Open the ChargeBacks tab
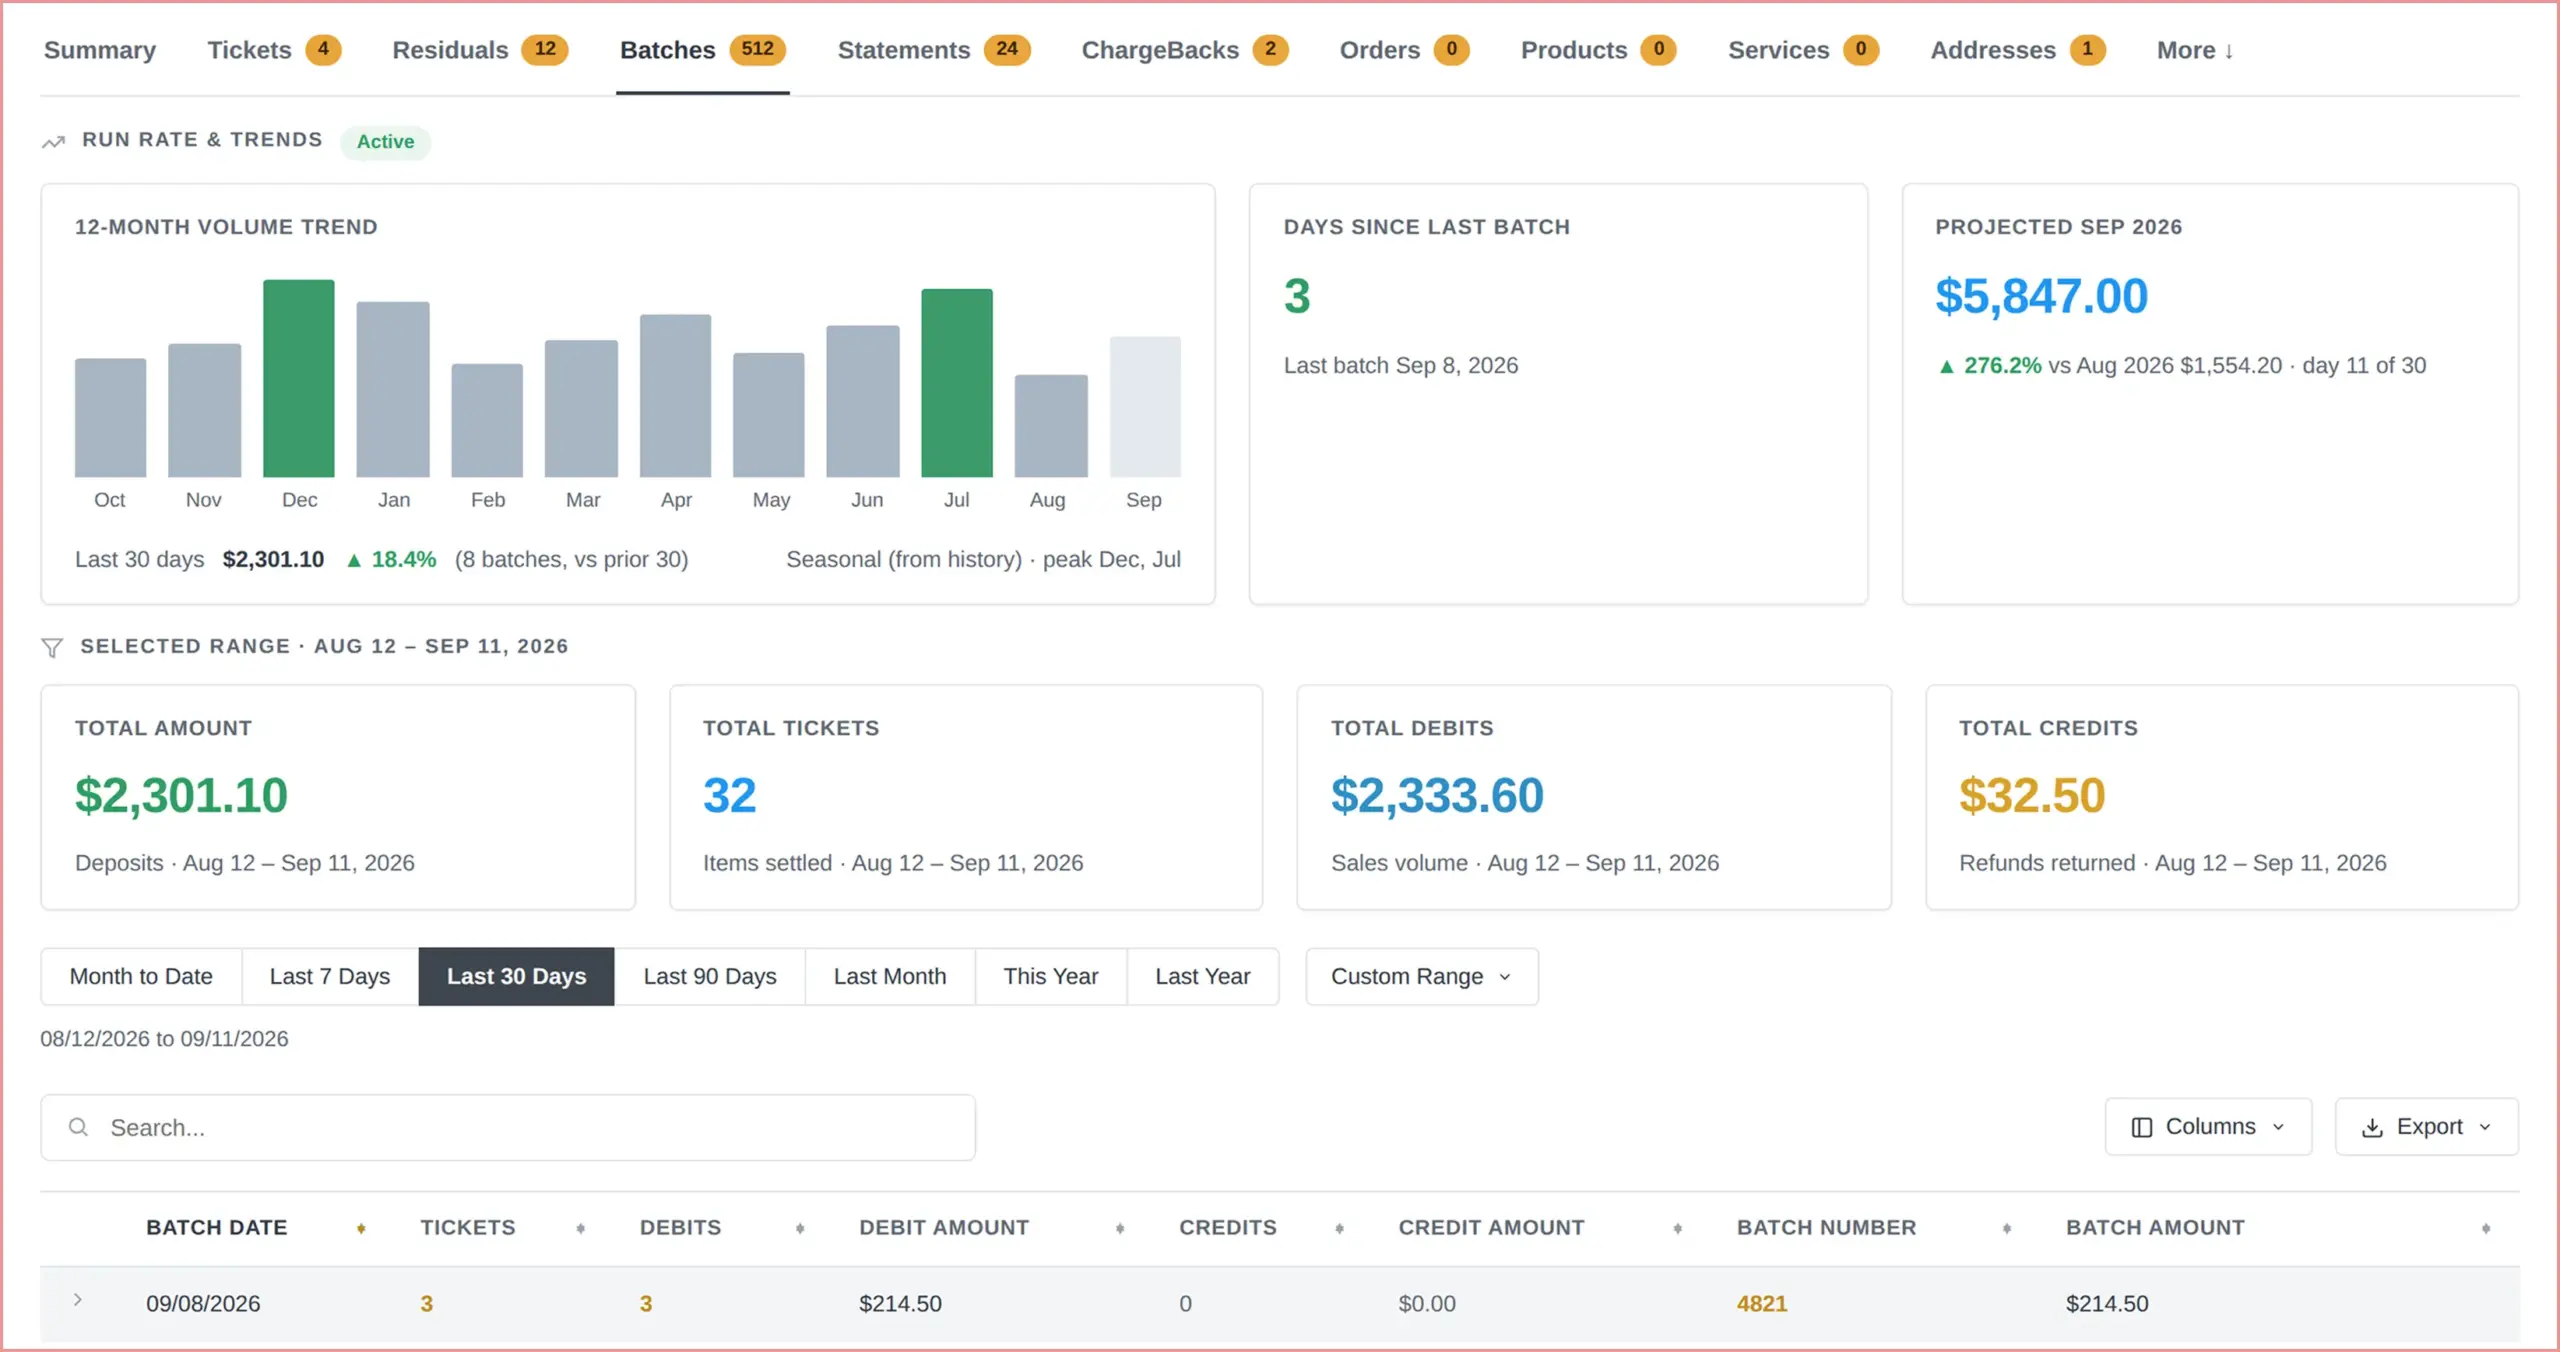The height and width of the screenshot is (1352, 2560). (x=1184, y=50)
